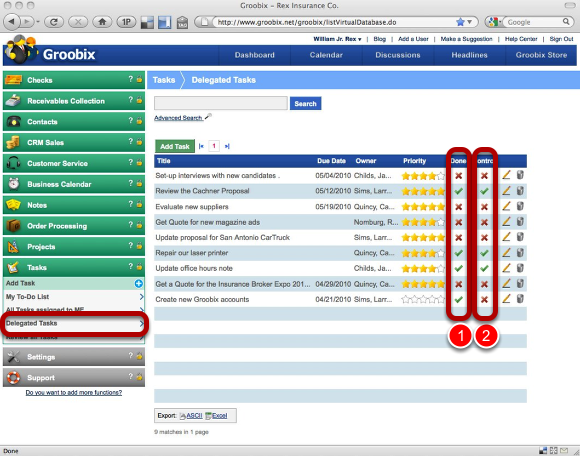Toggle Control for 'Get a Quote for Insurance Broker Expo'
Screen dimensions: 580x456
[484, 284]
